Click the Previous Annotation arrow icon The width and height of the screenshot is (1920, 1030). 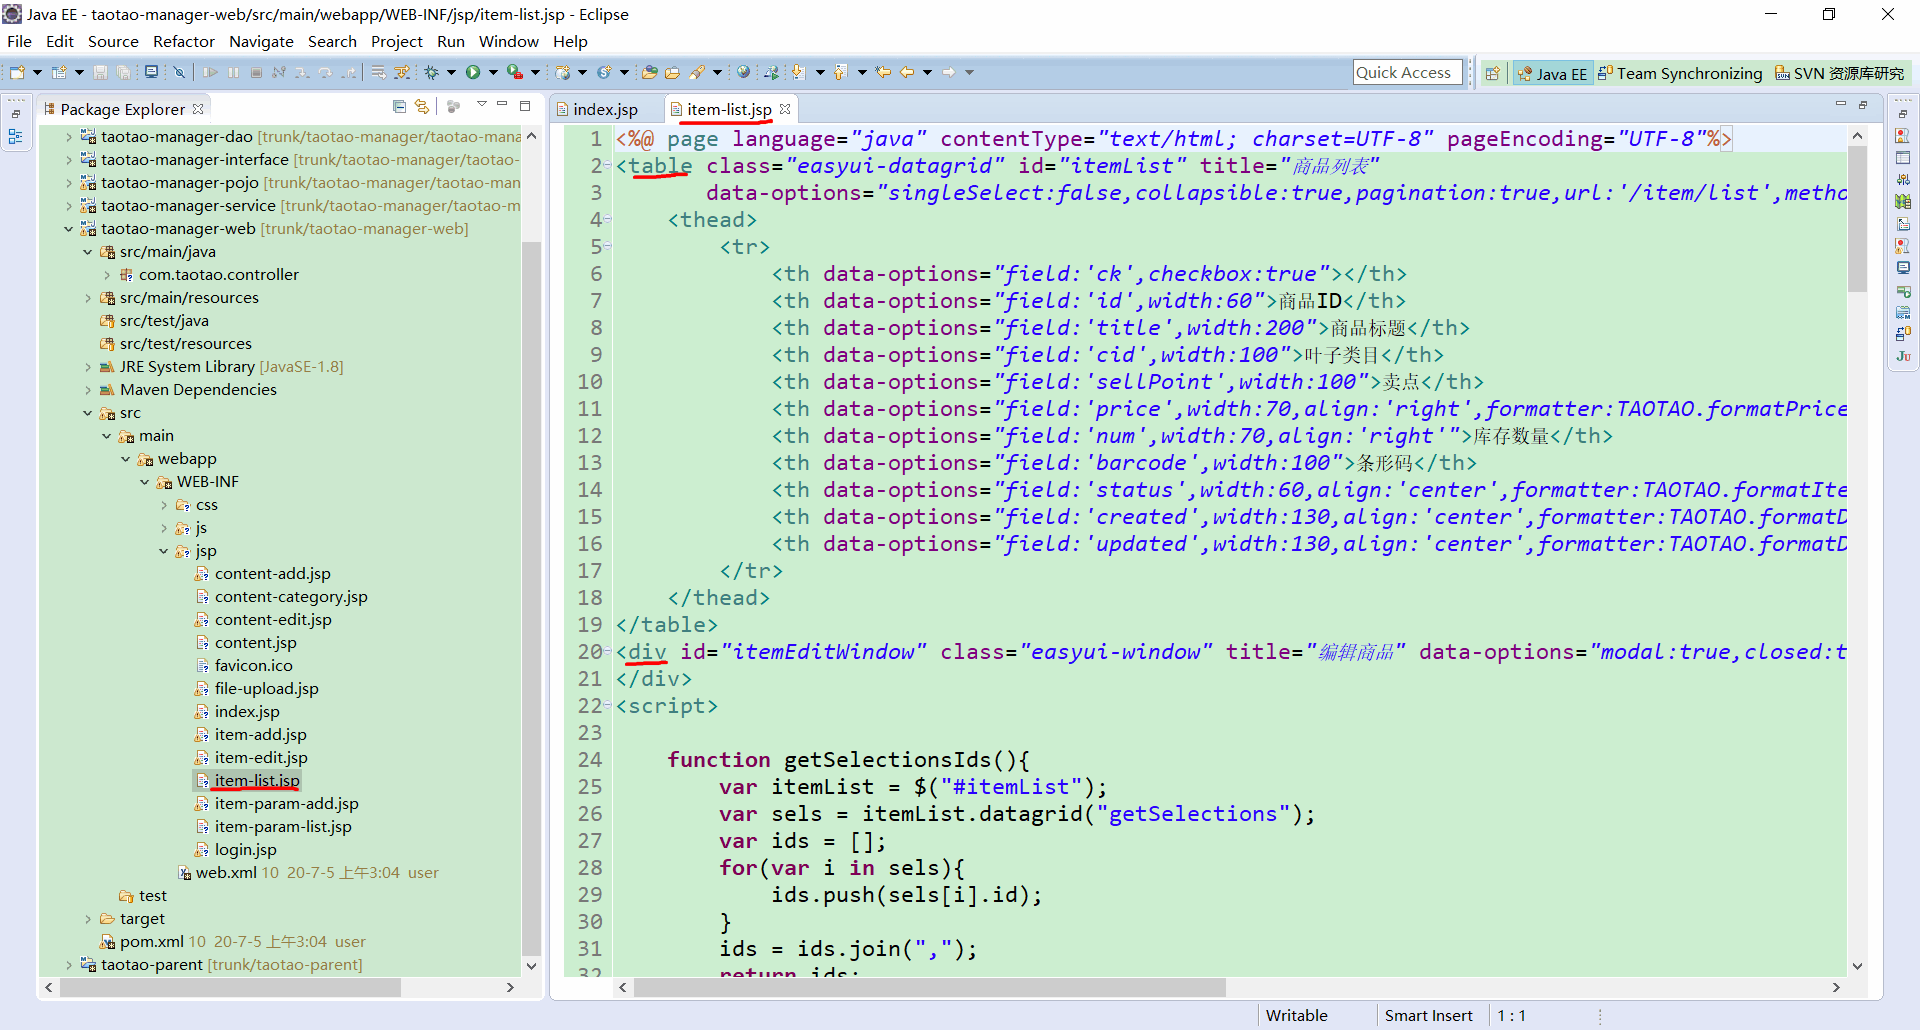pos(841,72)
